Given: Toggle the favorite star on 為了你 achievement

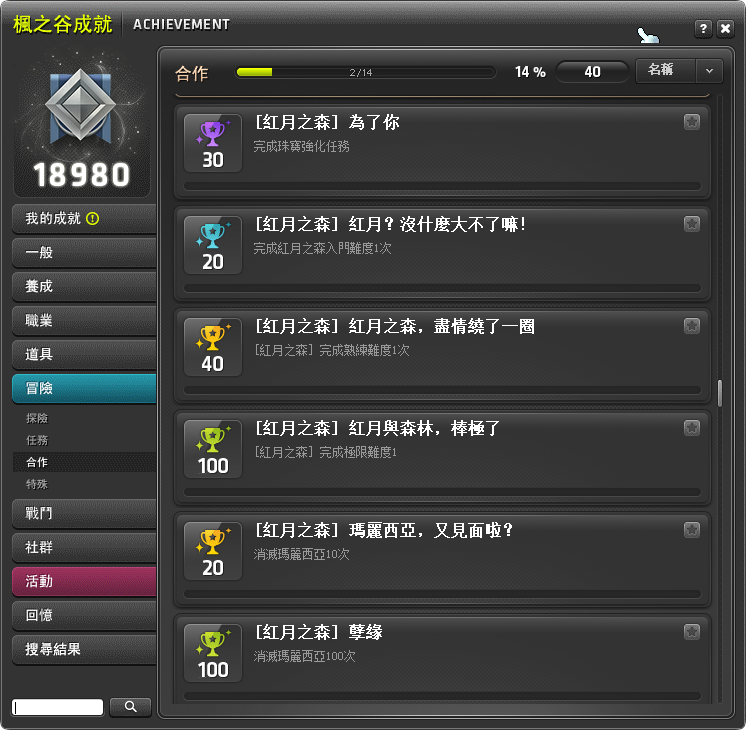Looking at the screenshot, I should tap(692, 122).
